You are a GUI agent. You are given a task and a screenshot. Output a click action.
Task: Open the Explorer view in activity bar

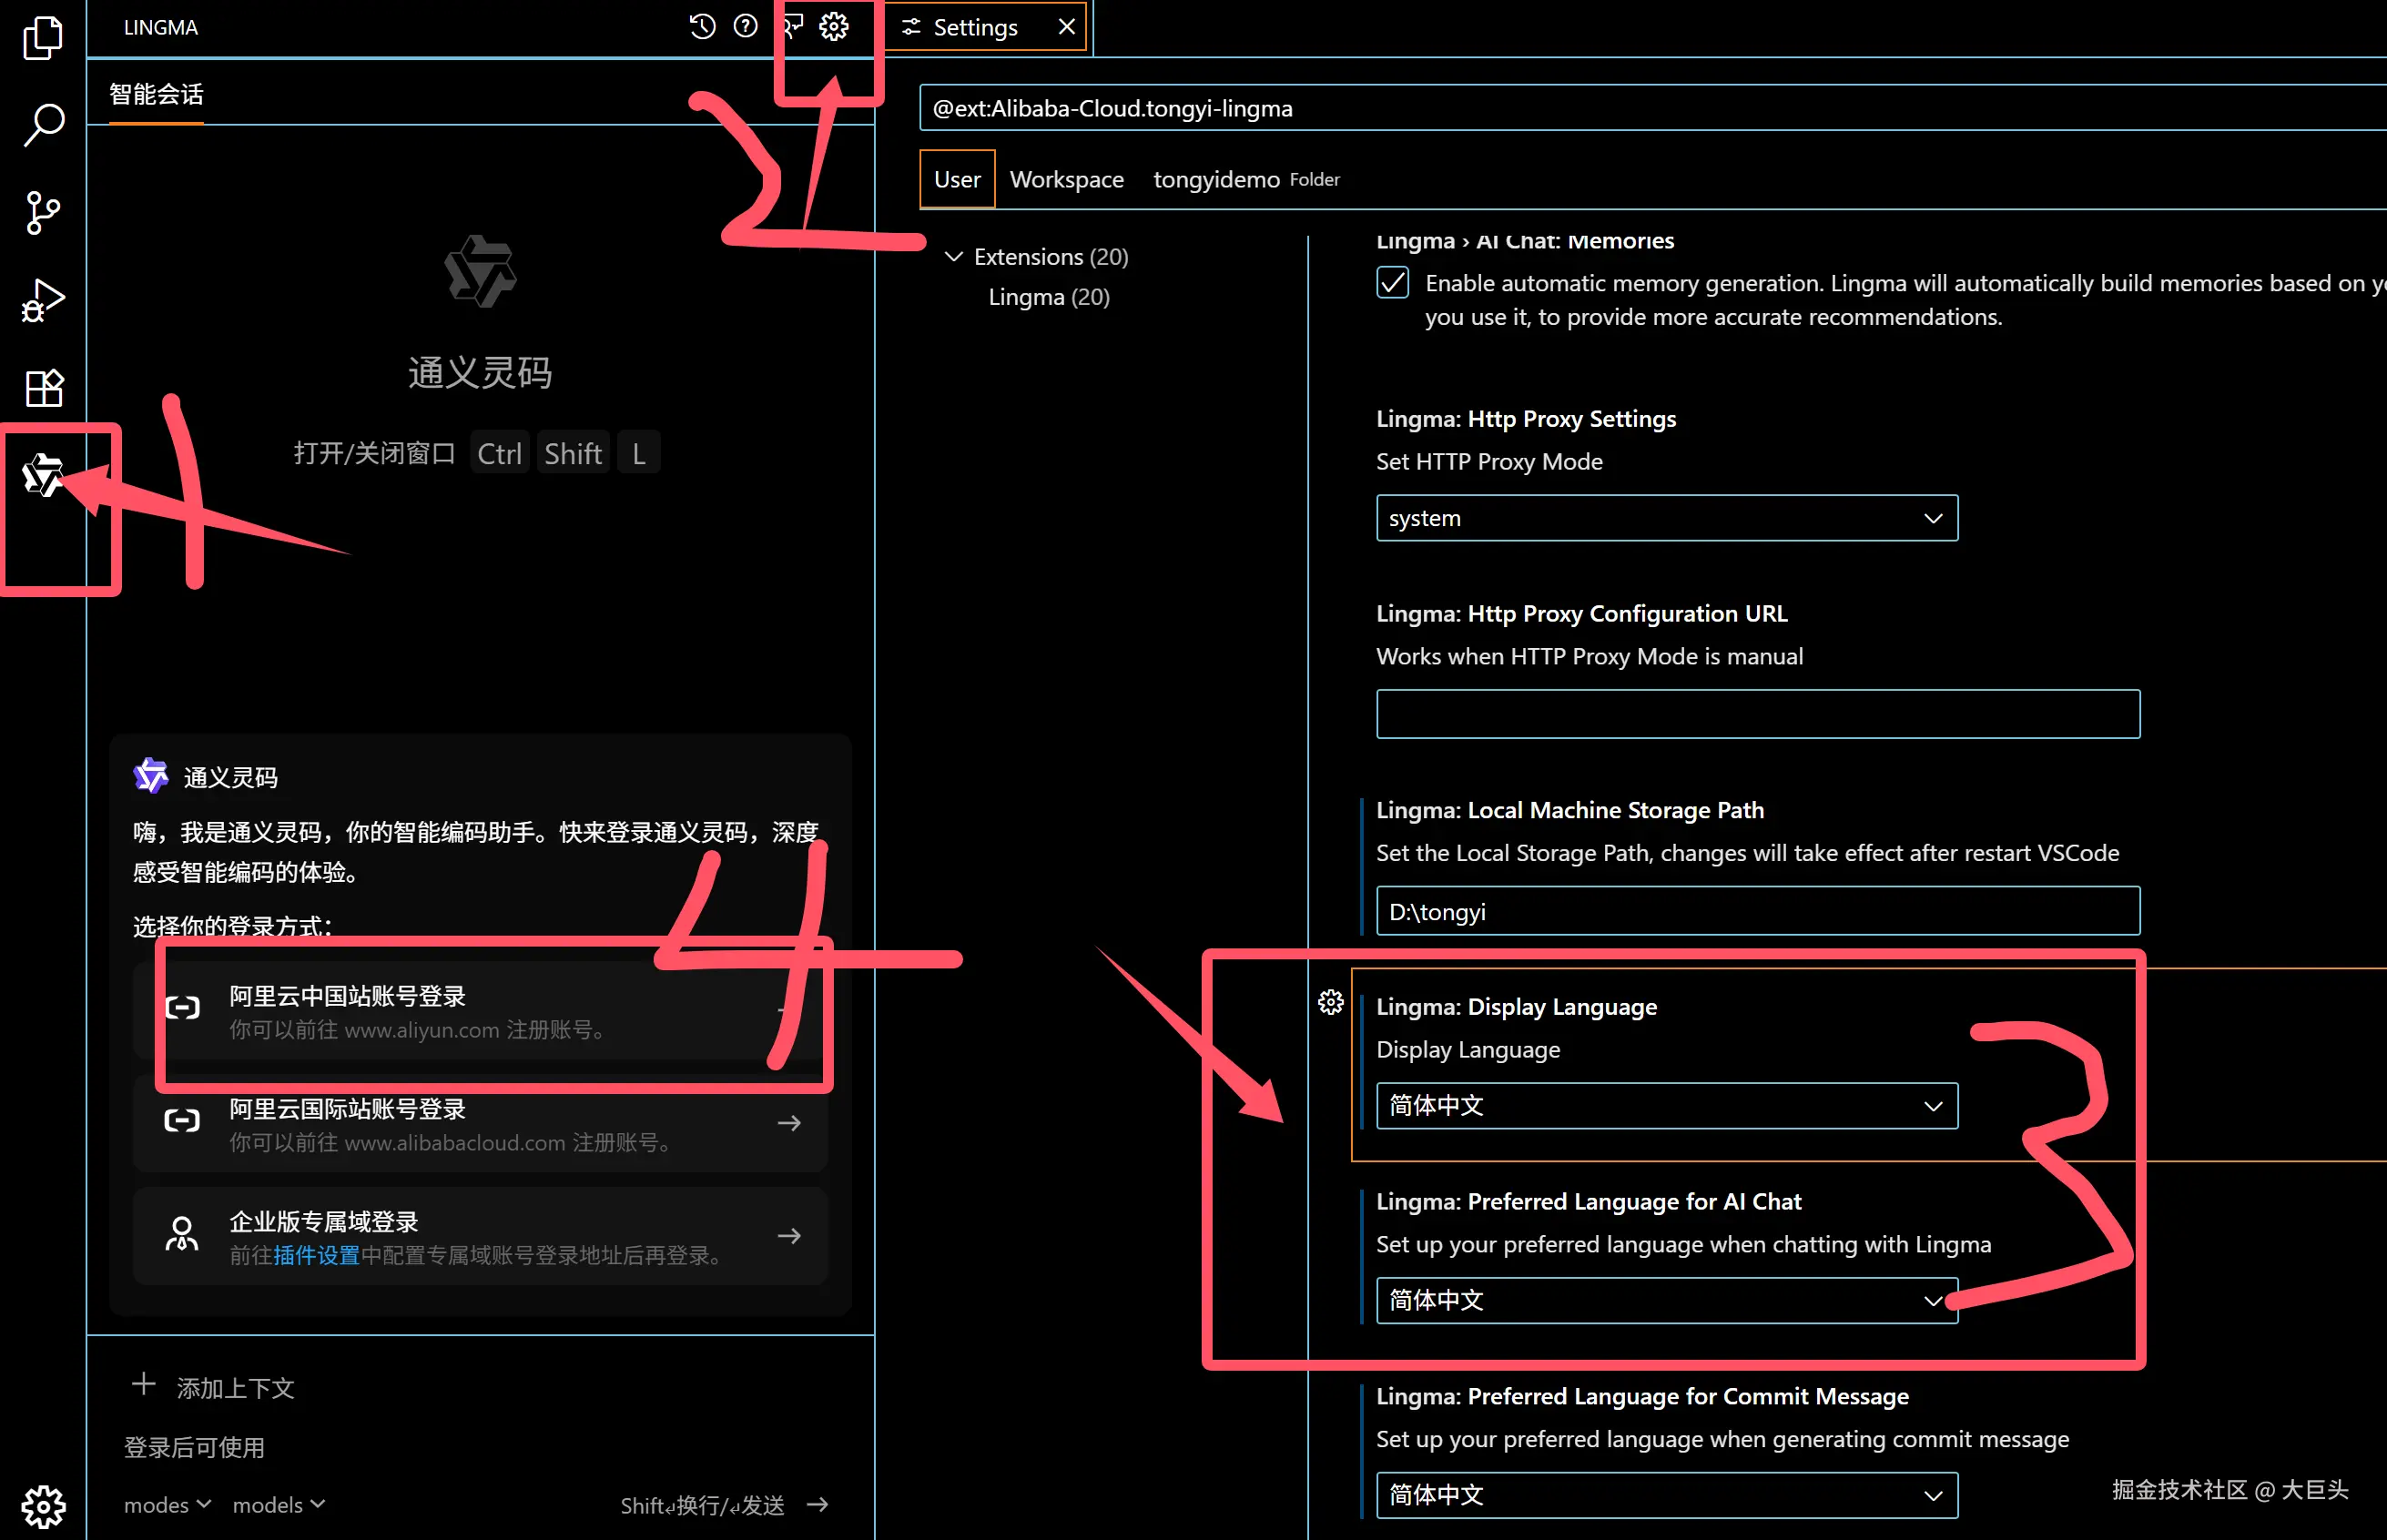point(42,38)
